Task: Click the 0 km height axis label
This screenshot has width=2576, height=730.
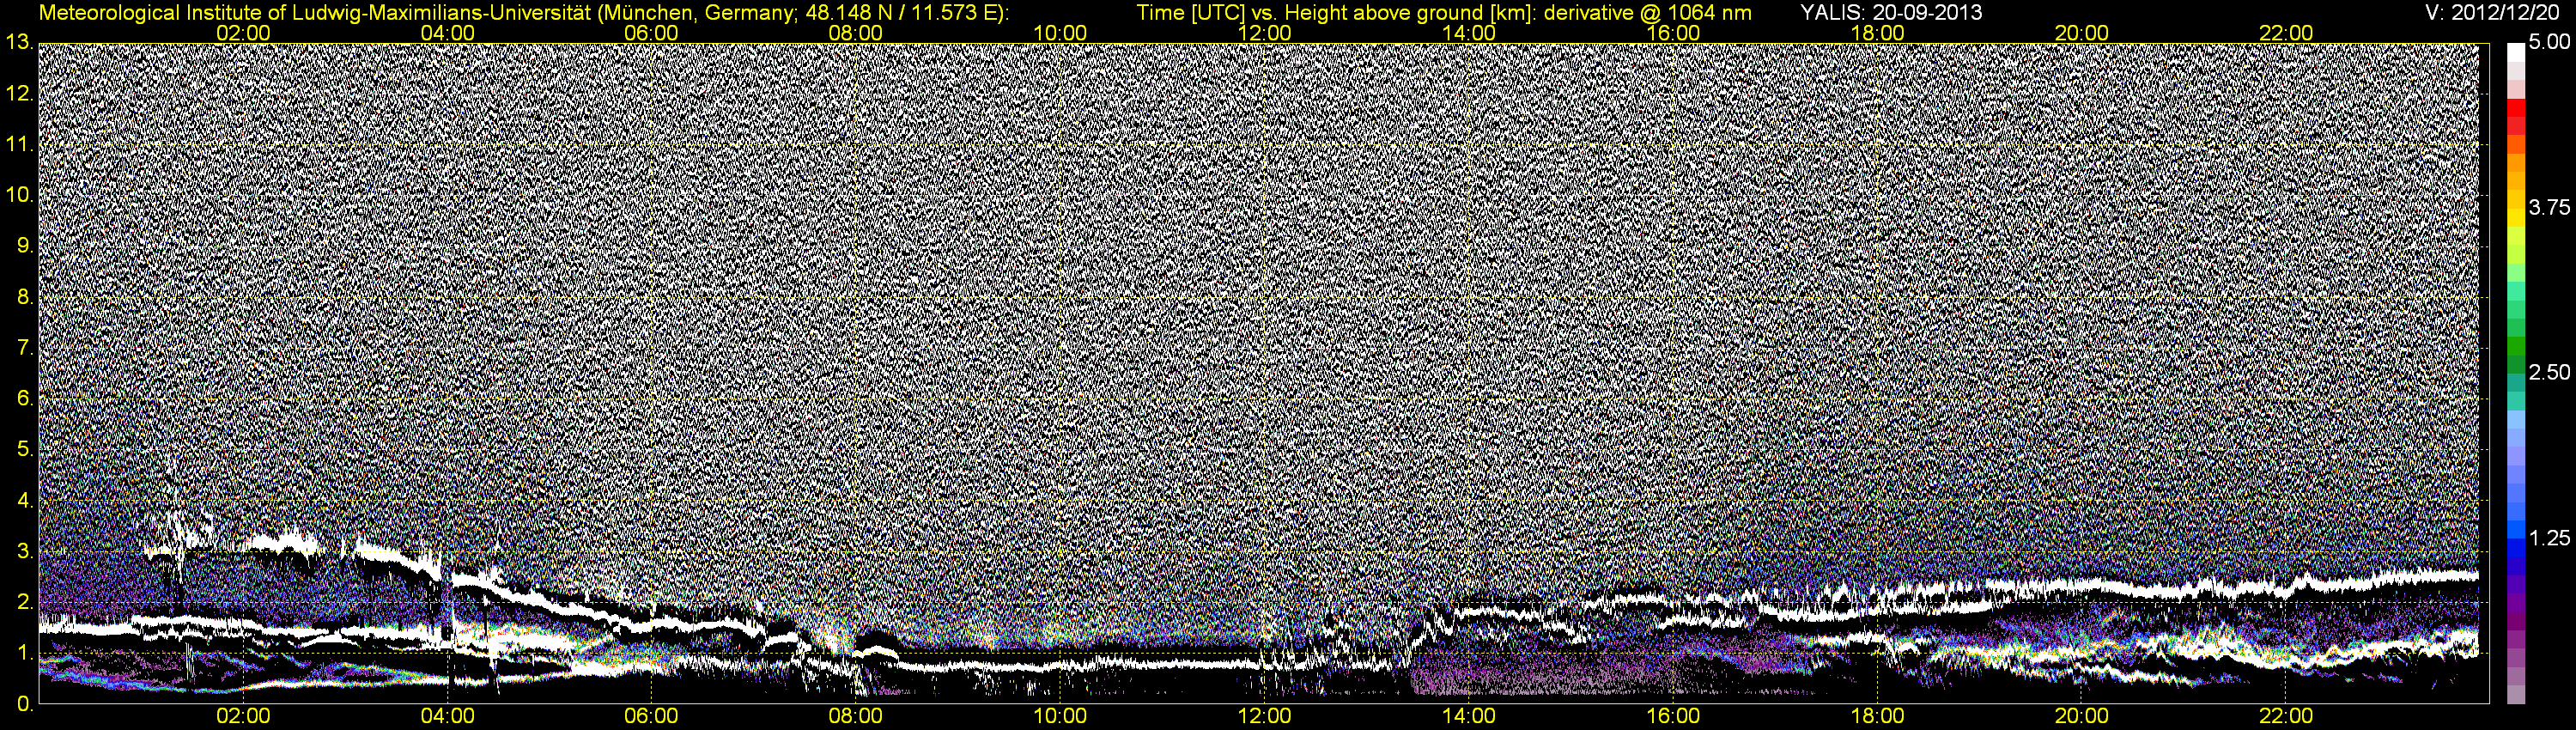Action: [x=25, y=704]
